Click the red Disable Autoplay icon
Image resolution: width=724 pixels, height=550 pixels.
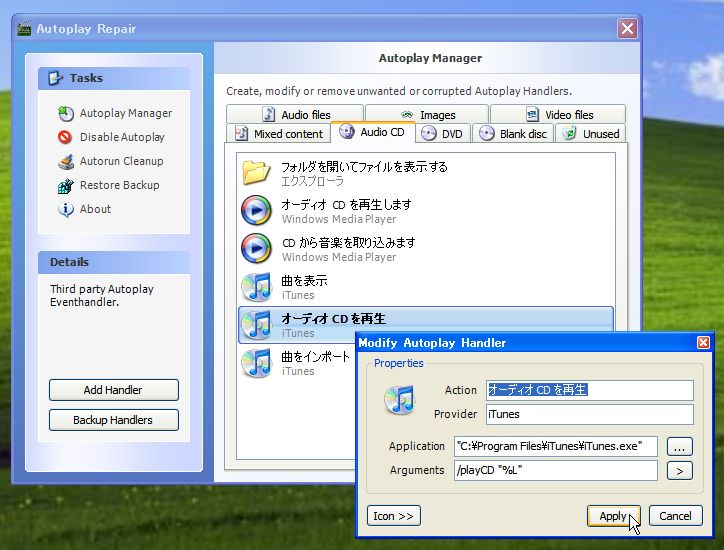65,137
